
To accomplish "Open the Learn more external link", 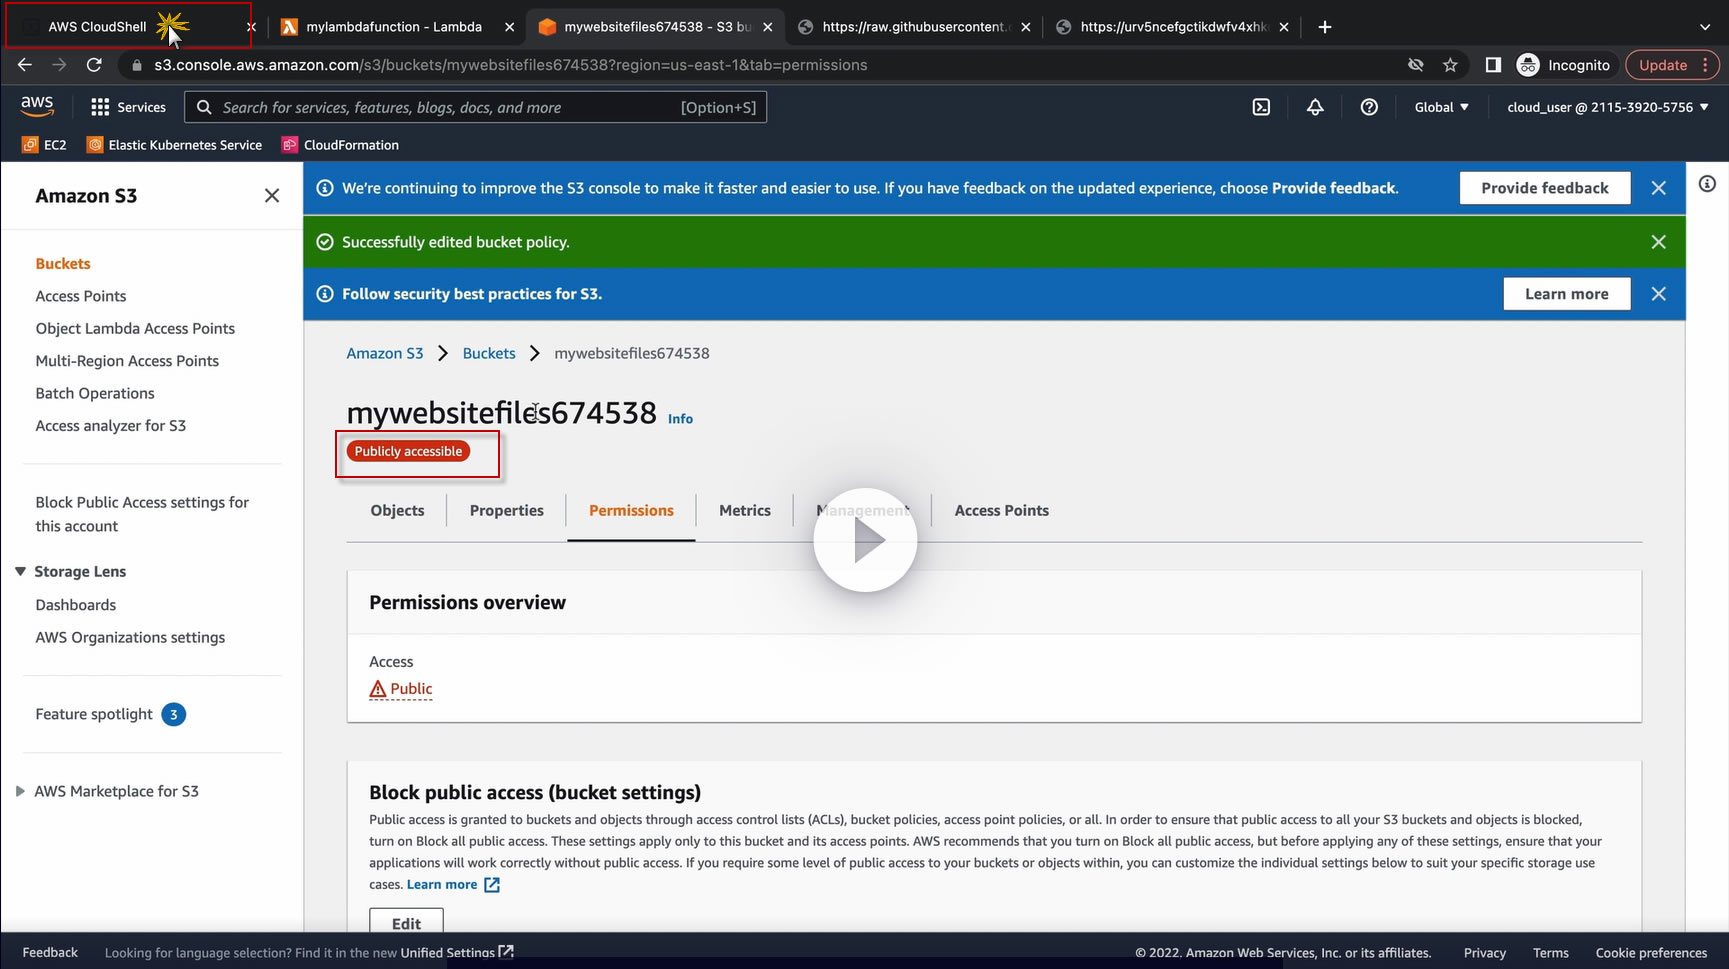I will 453,885.
